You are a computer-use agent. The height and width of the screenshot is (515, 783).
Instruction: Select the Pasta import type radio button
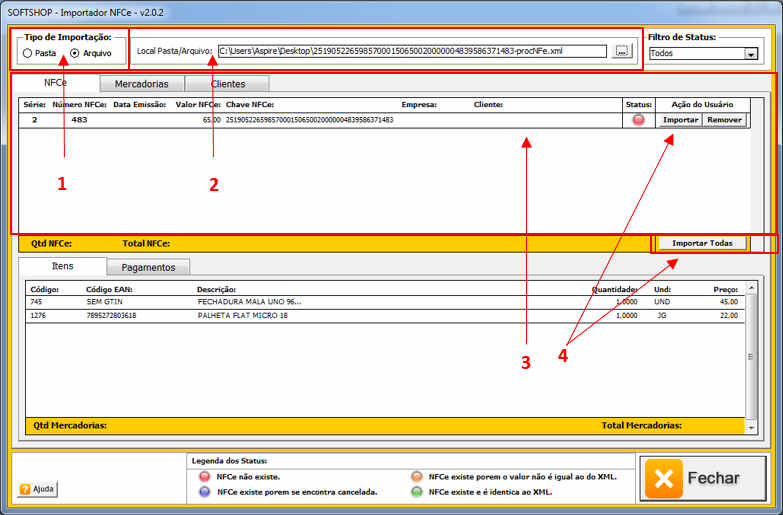pos(27,52)
